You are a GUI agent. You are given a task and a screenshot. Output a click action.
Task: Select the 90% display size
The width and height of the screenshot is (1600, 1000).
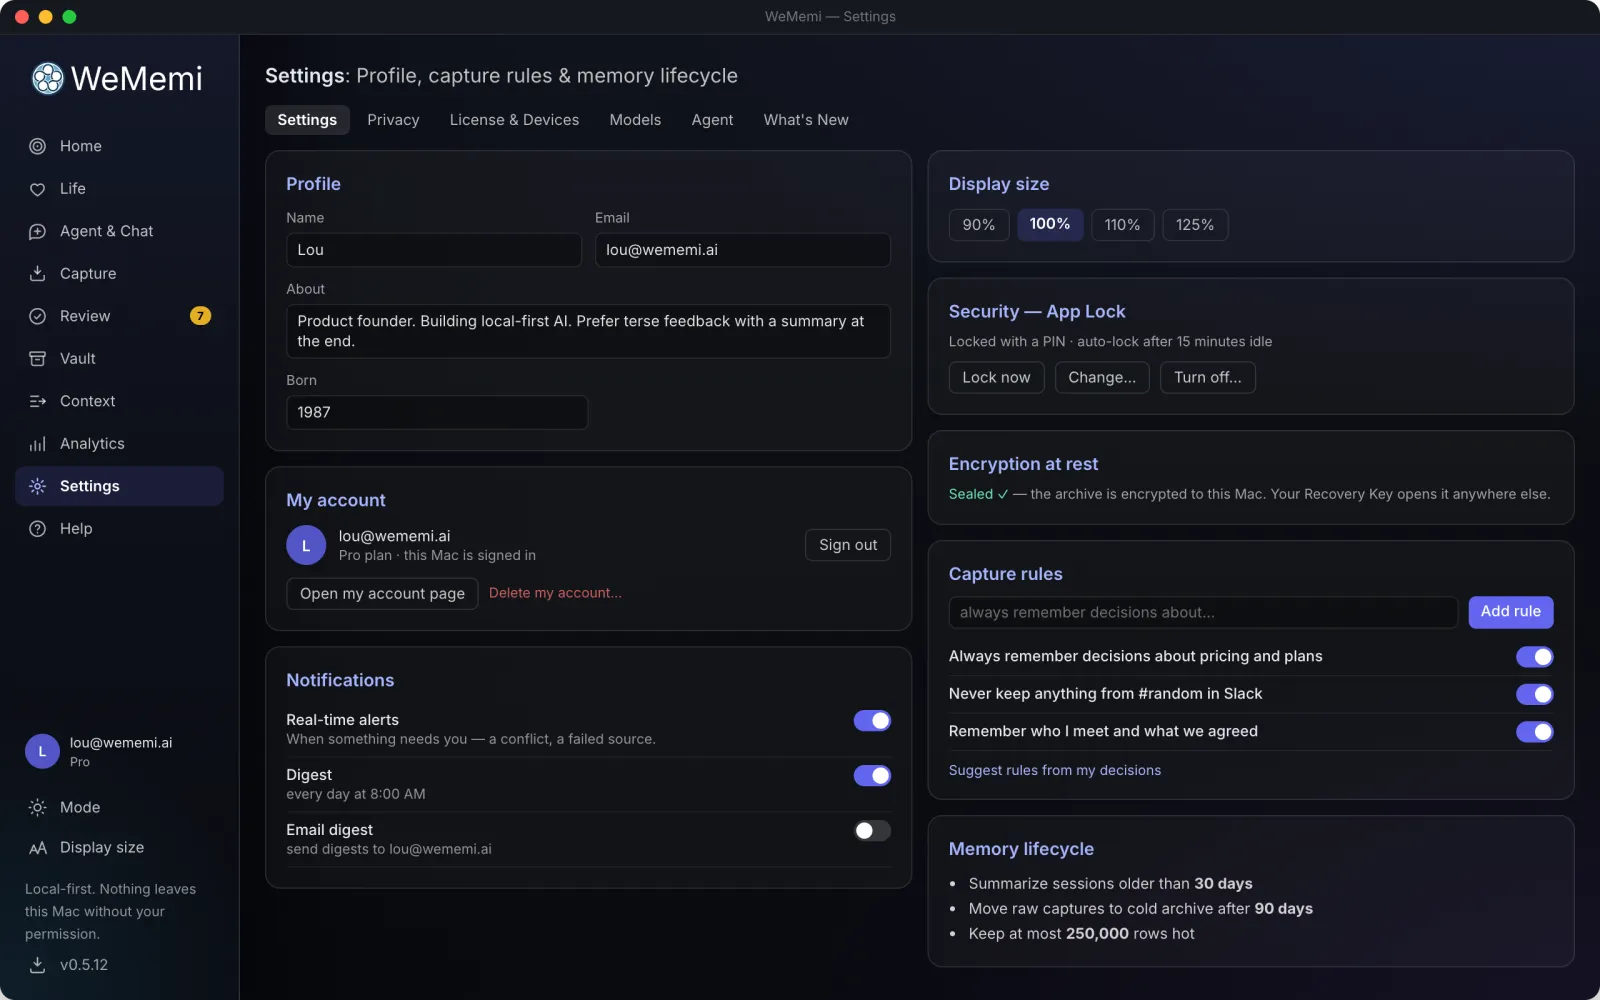[x=978, y=225]
